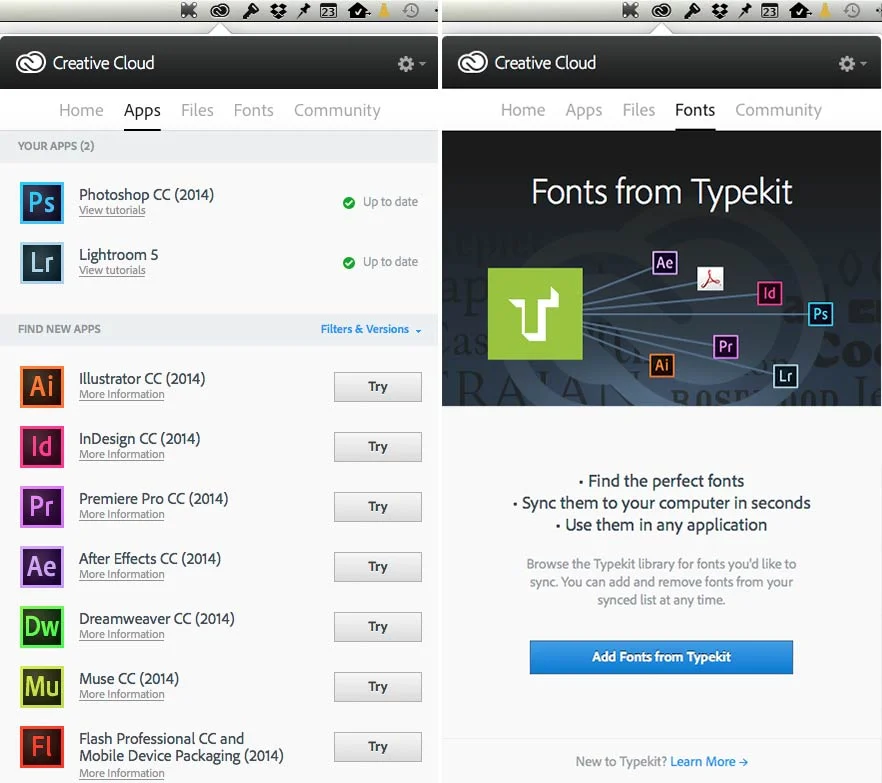The height and width of the screenshot is (783, 882).
Task: Switch to the Home tab in the Fonts panel
Action: point(523,110)
